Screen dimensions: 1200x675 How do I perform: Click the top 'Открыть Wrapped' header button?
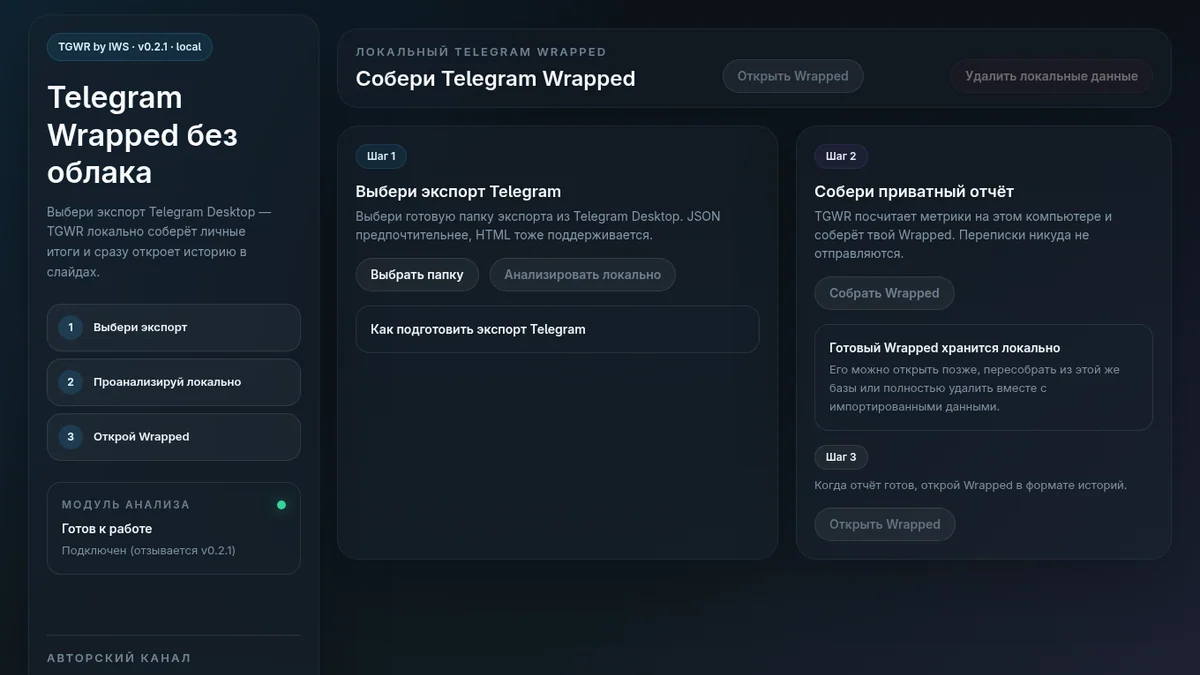click(793, 76)
